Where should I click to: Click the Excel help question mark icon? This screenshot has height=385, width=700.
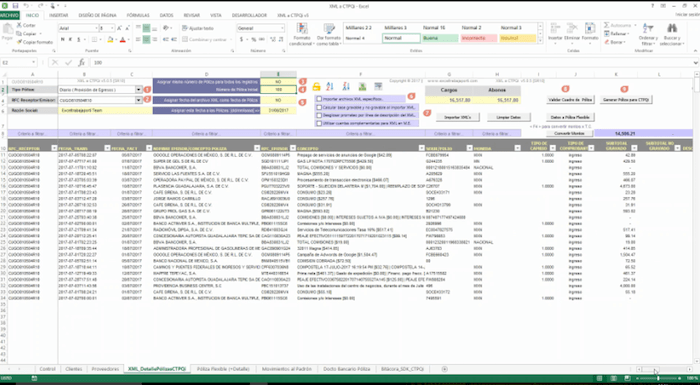click(653, 6)
